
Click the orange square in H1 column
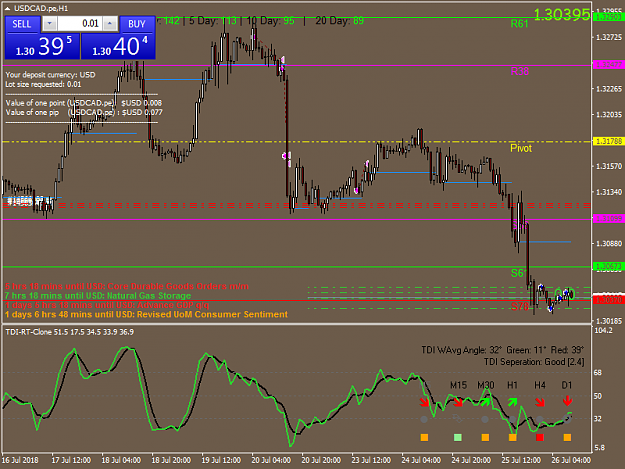513,438
